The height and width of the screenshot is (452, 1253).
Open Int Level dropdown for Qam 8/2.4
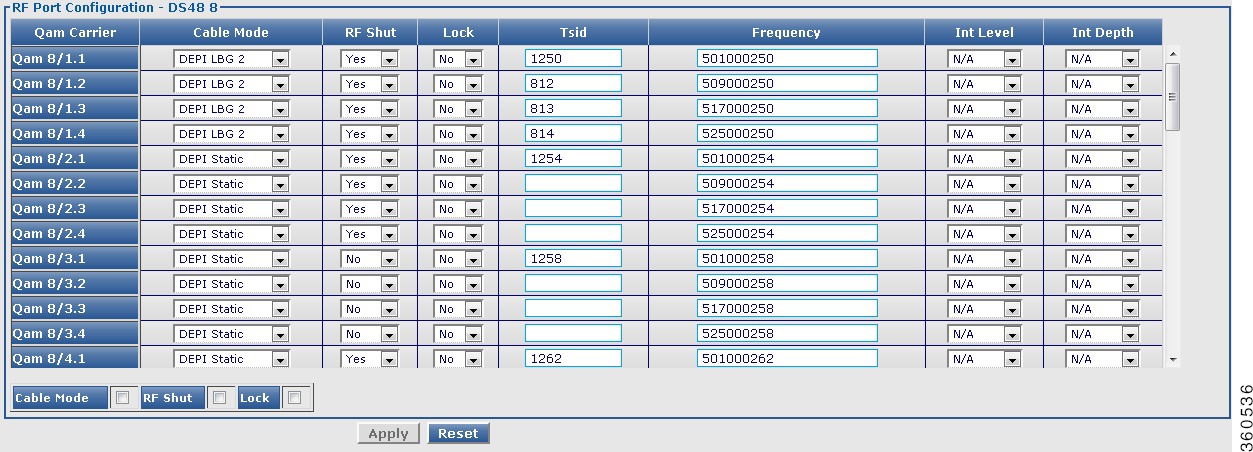984,234
